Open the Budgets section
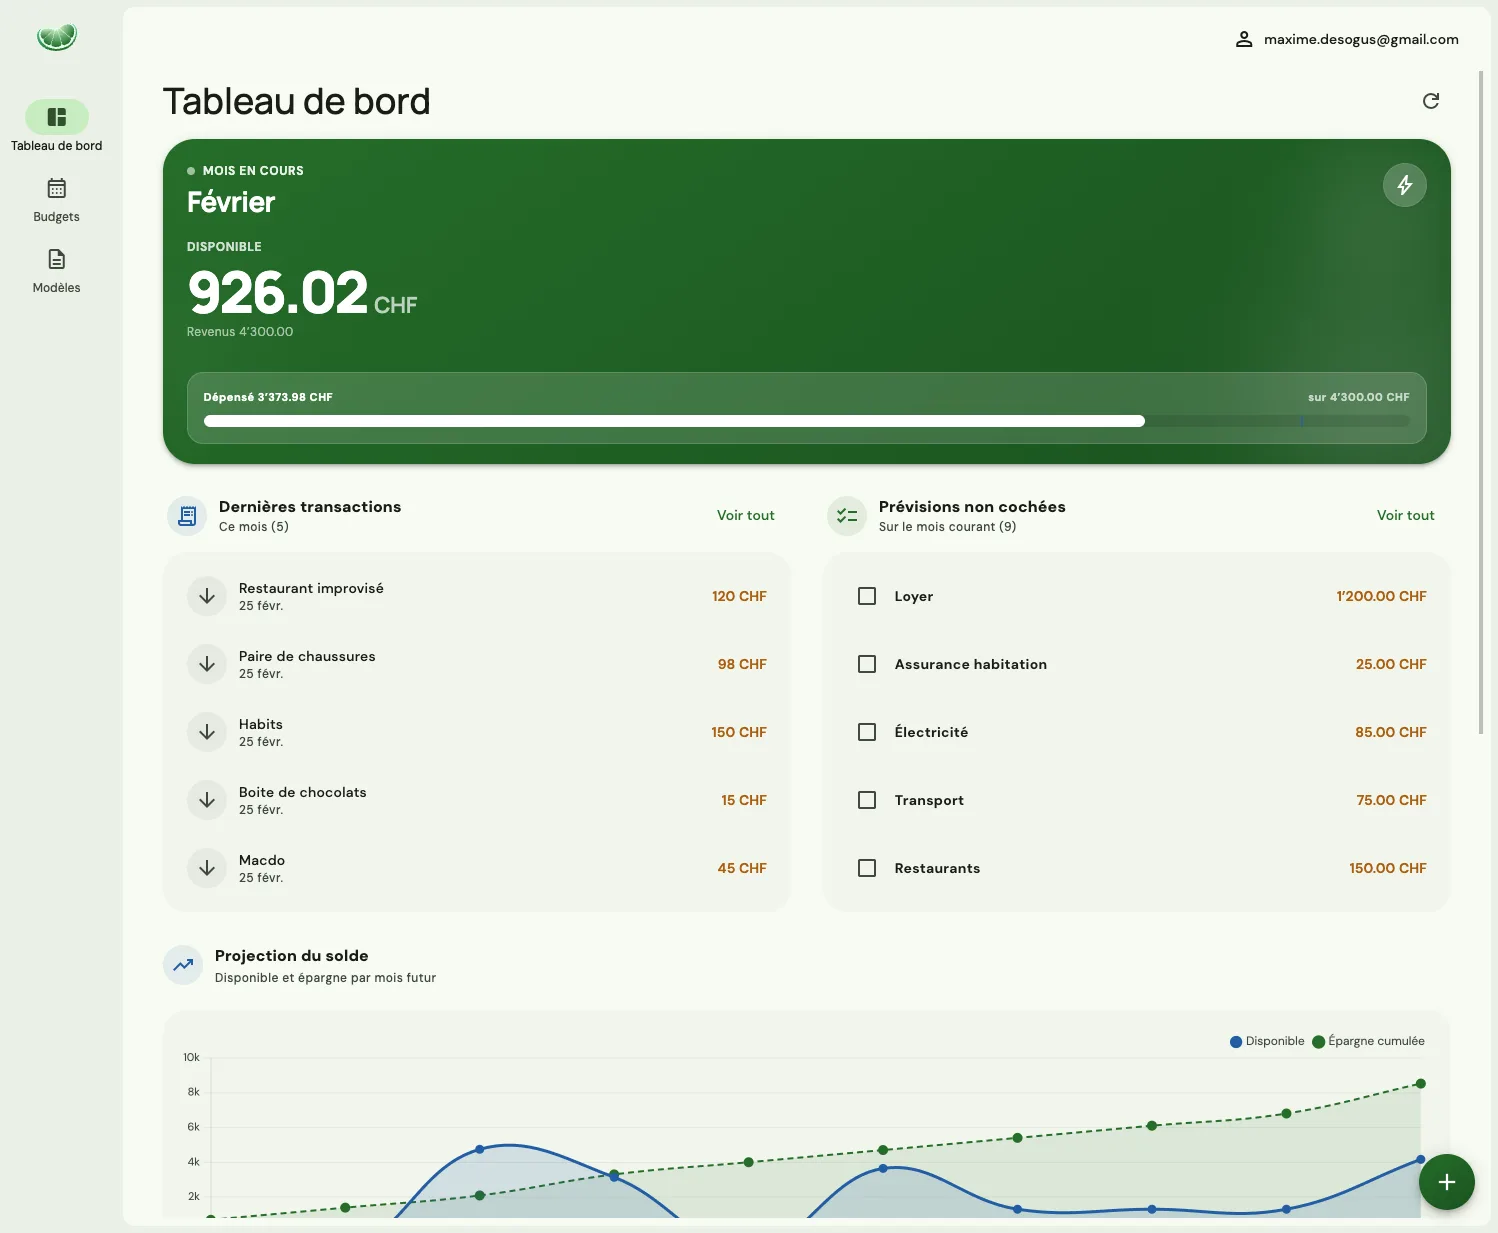 point(57,200)
